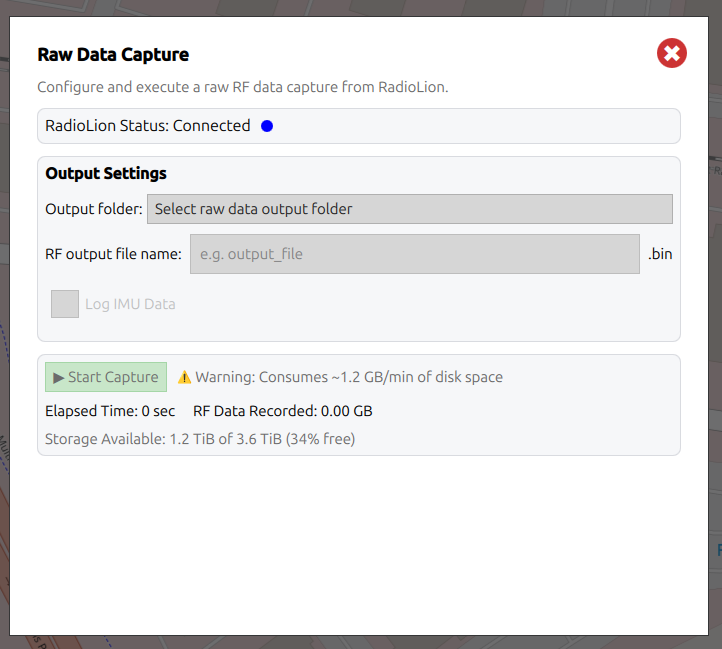
Task: Click the yellow warning triangle icon
Action: click(185, 377)
